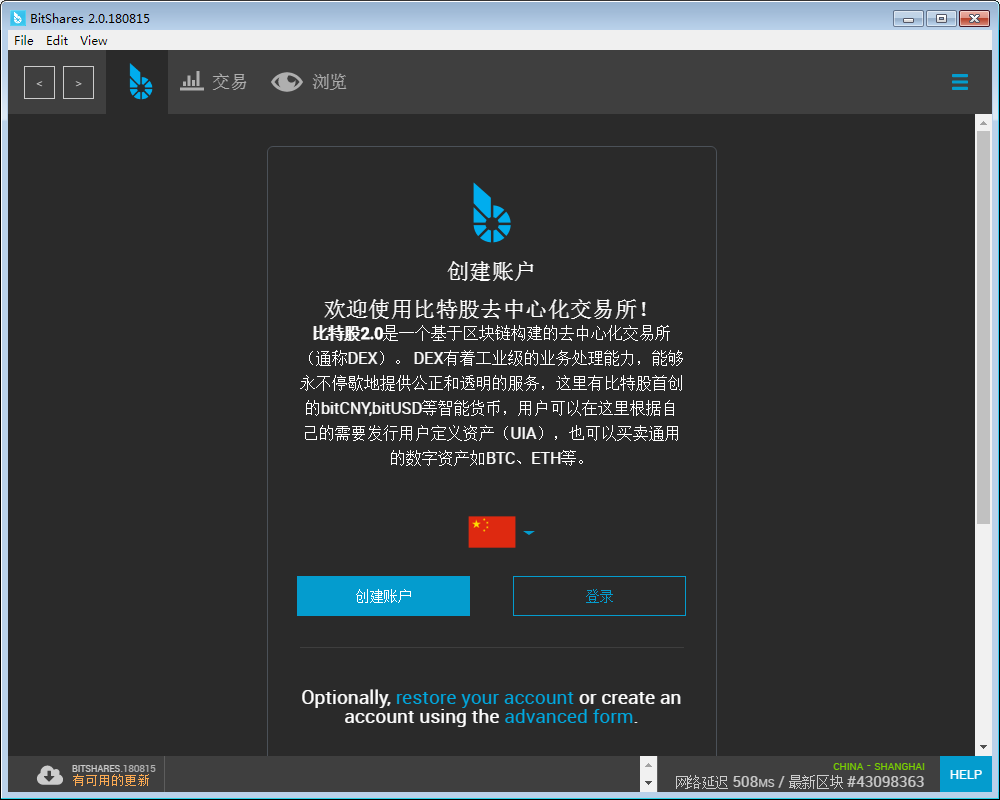Image resolution: width=1000 pixels, height=800 pixels.
Task: Click the 最新区块 #43098363 block number
Action: pos(857,782)
